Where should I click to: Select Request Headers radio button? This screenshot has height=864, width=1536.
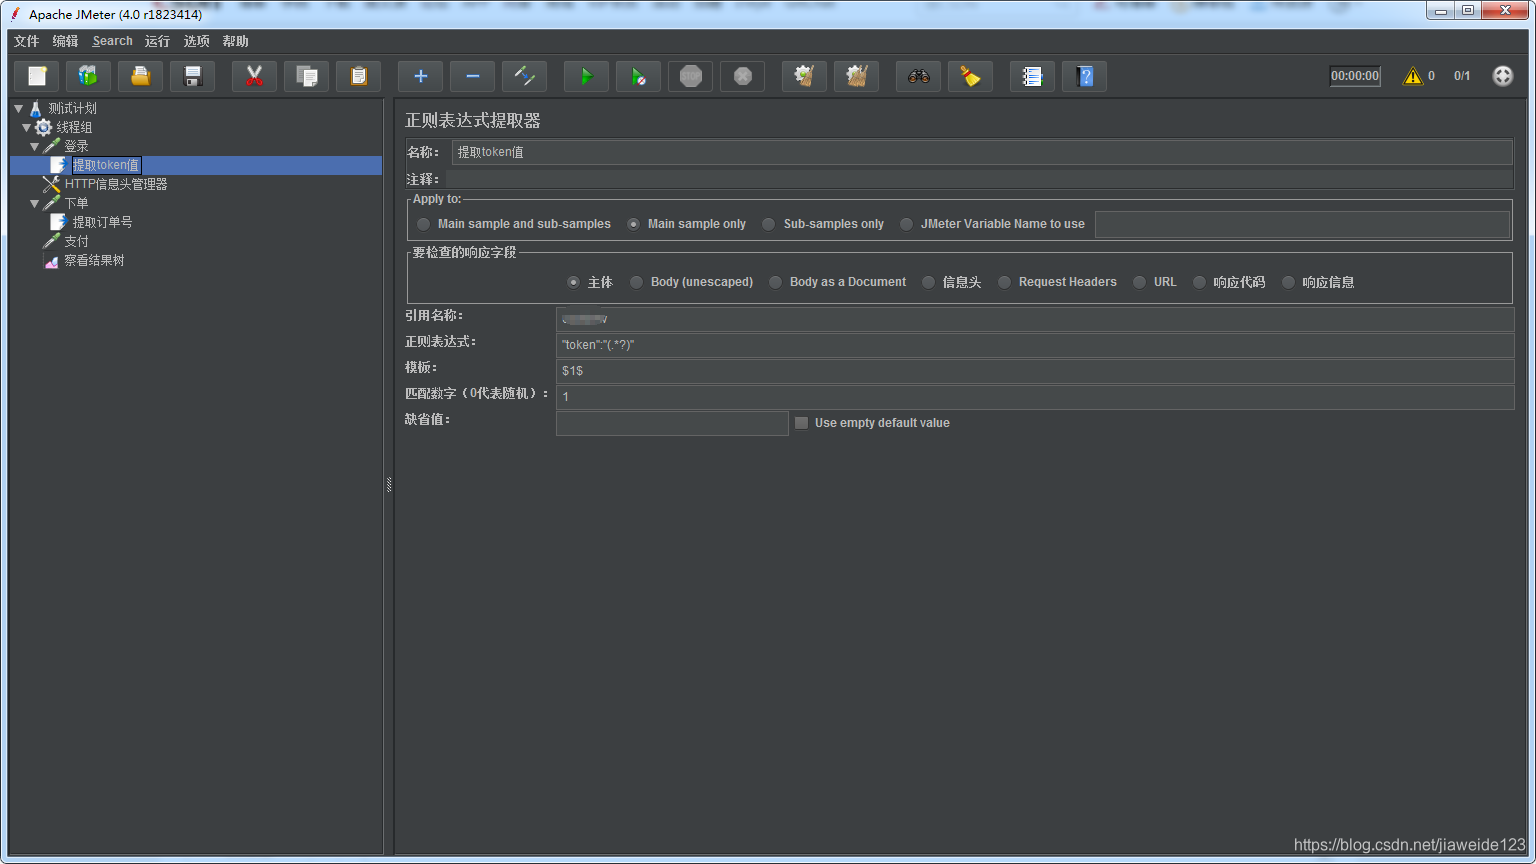tap(1005, 282)
